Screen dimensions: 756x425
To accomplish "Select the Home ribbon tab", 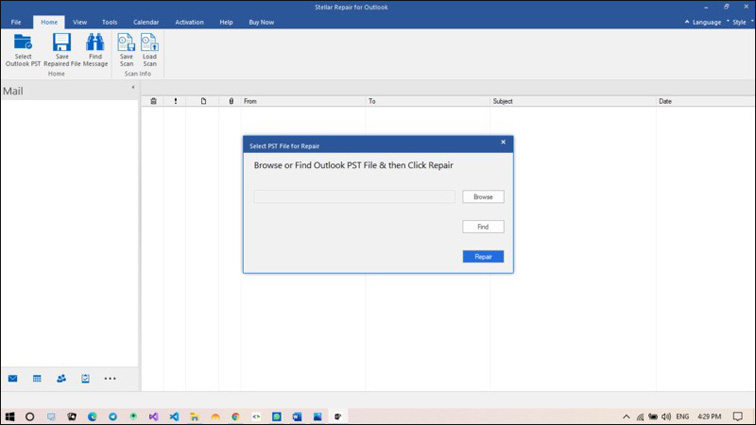I will 49,22.
